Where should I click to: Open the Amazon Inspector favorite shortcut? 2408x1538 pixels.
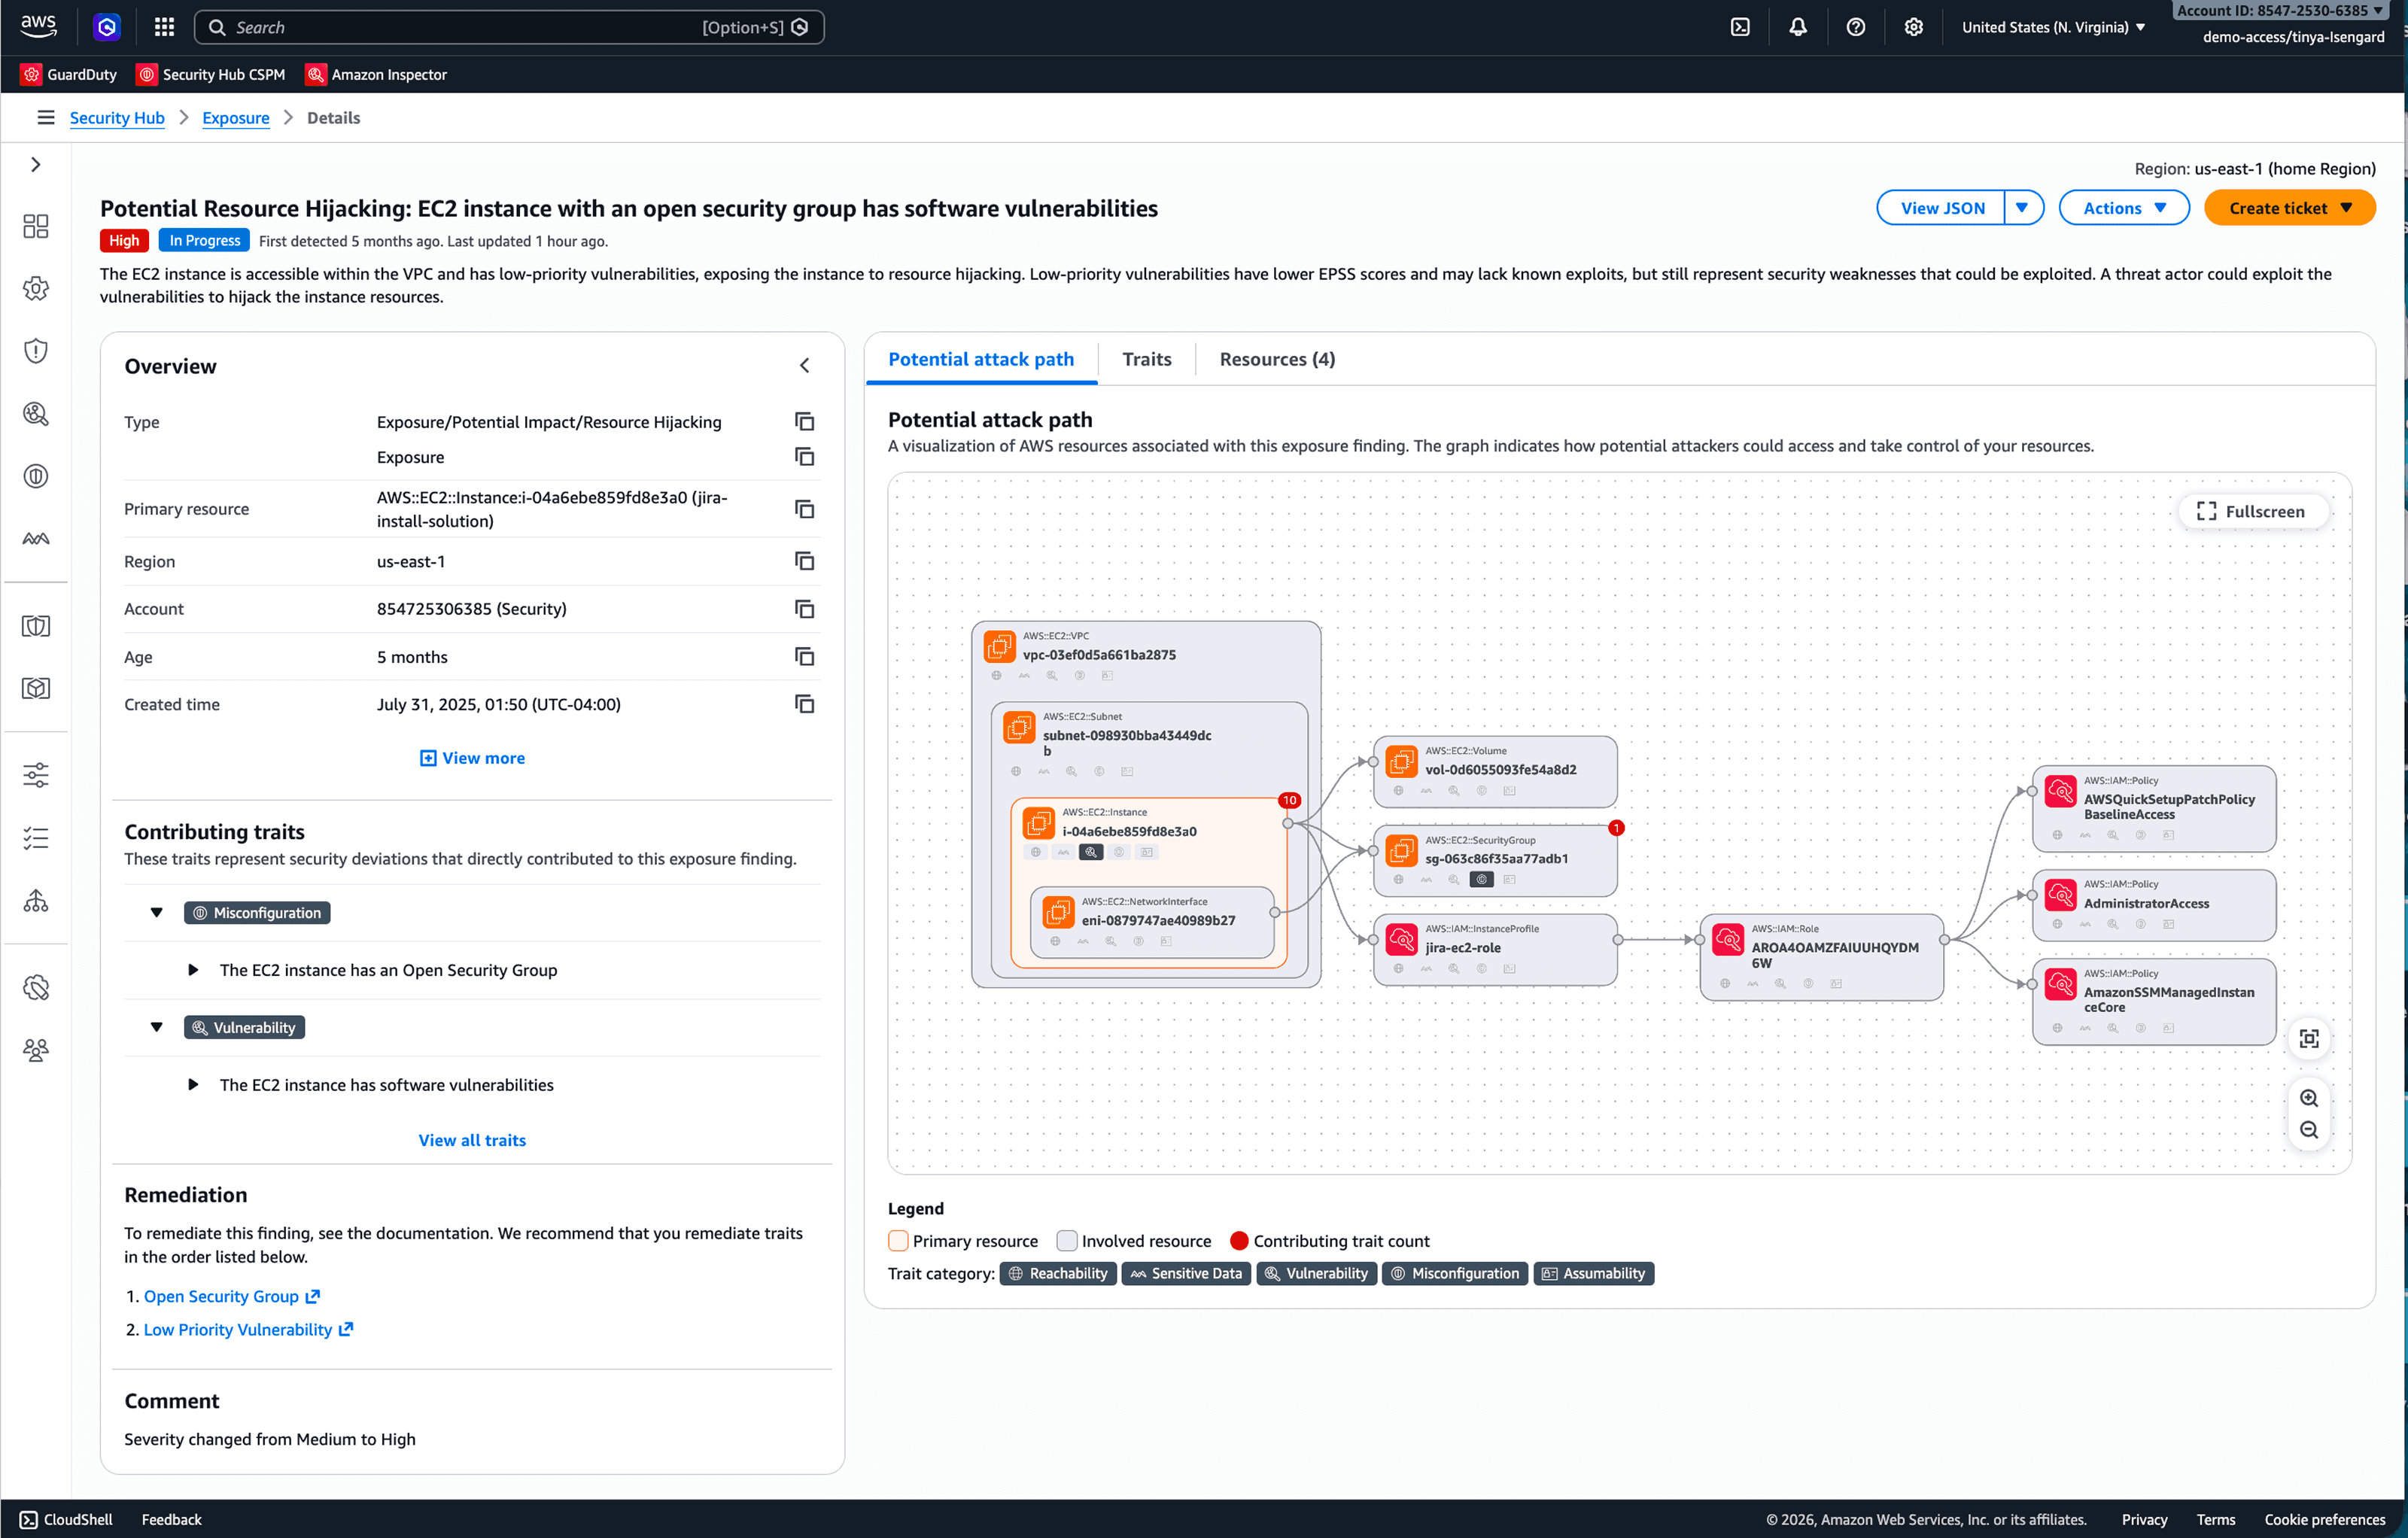[x=376, y=75]
